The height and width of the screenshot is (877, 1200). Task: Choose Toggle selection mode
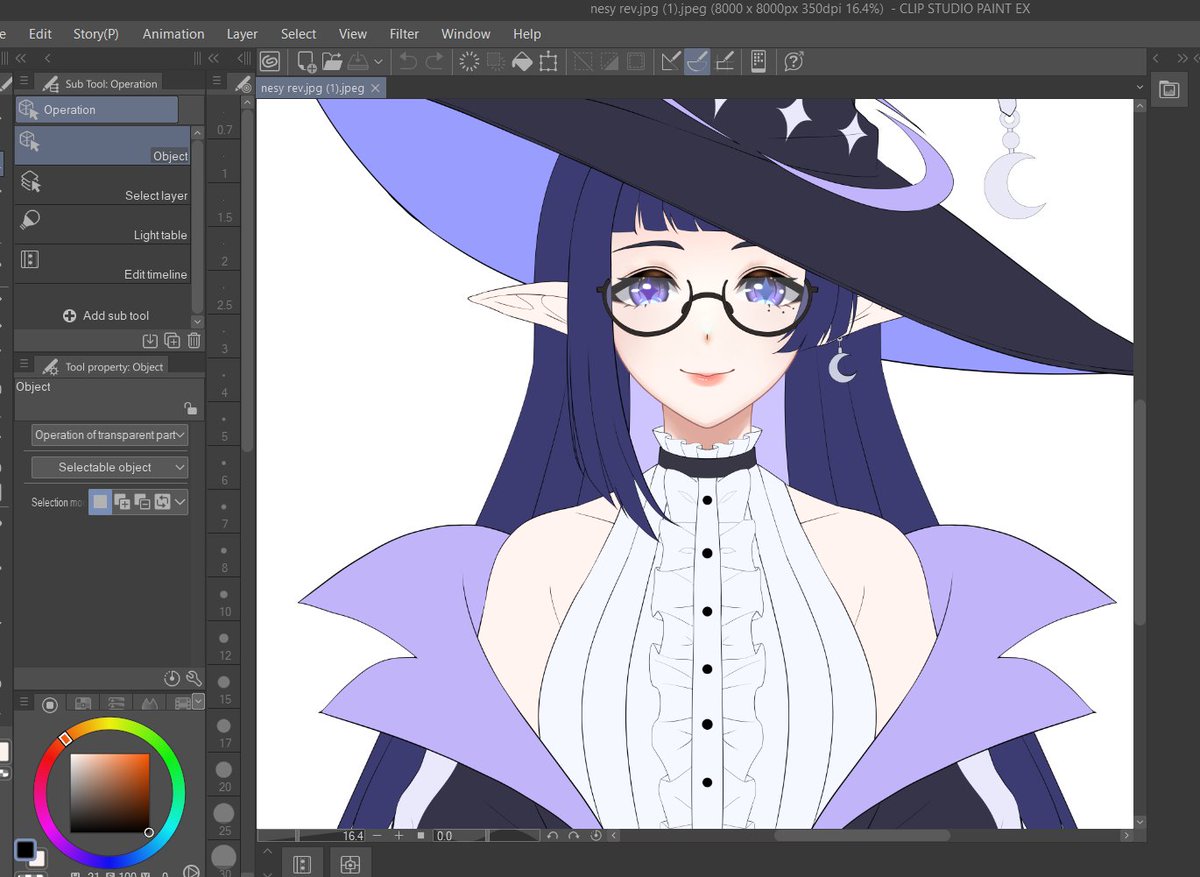coord(162,502)
